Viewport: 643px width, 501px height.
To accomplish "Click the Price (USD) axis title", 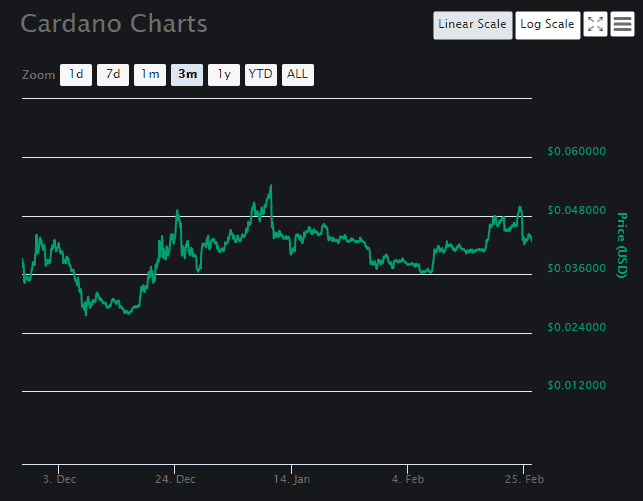I will click(622, 245).
